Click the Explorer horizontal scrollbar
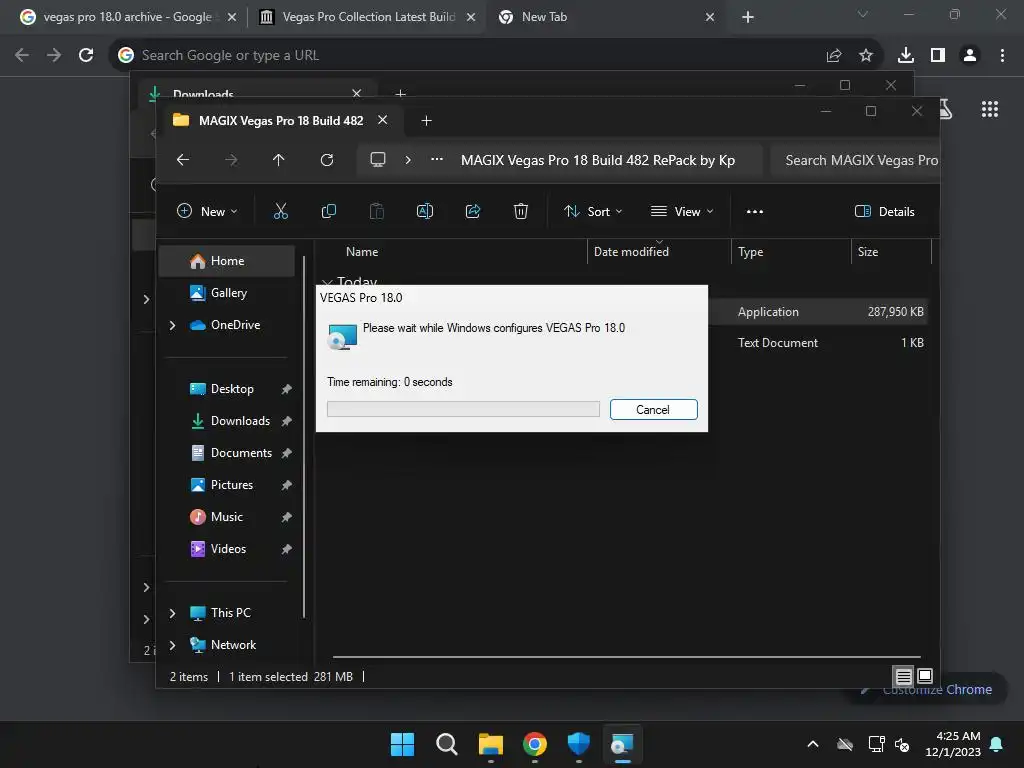The height and width of the screenshot is (768, 1024). pyautogui.click(x=626, y=657)
